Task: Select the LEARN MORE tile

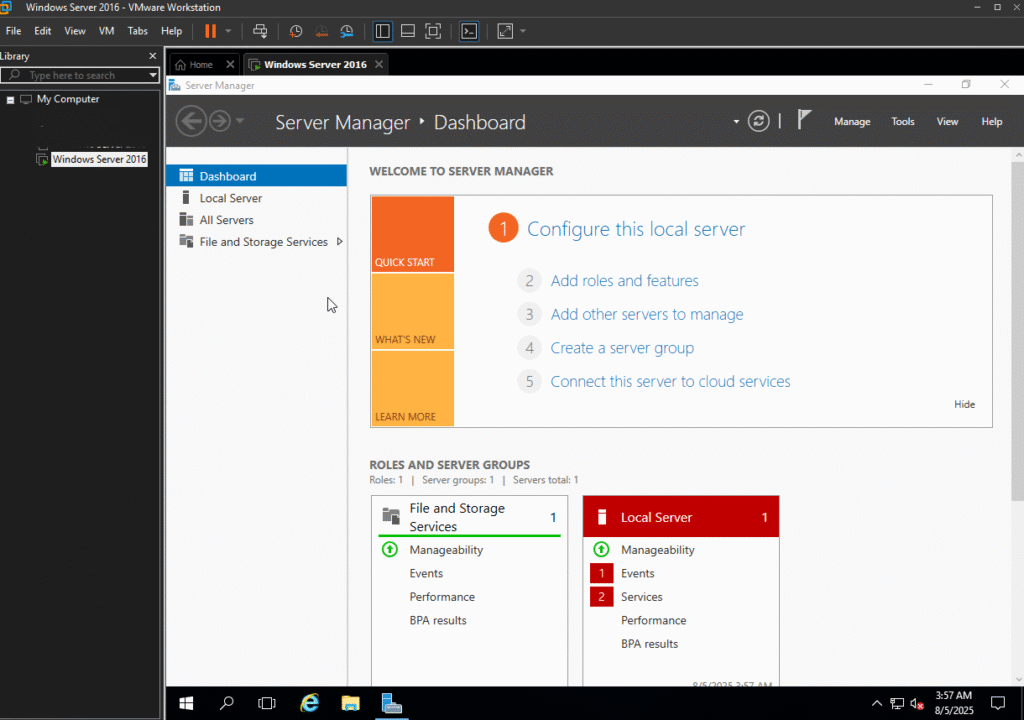Action: [x=413, y=389]
